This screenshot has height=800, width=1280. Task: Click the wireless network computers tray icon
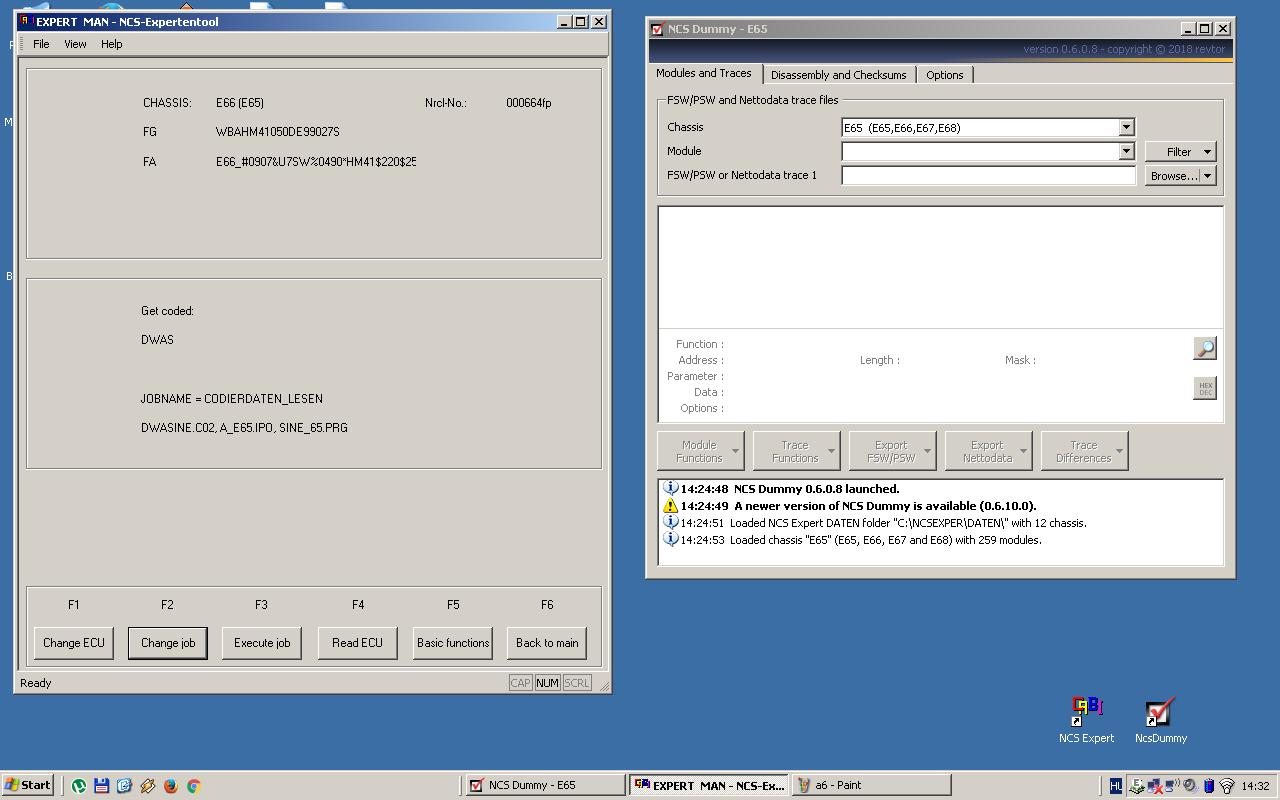click(1172, 785)
